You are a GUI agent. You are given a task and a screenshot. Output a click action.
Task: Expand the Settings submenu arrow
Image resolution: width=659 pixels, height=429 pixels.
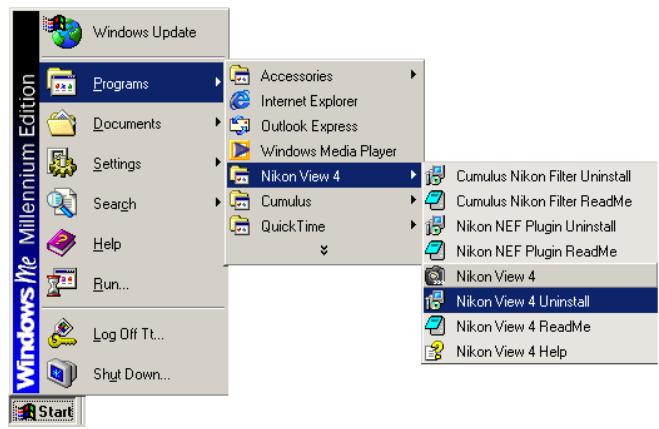coord(218,162)
